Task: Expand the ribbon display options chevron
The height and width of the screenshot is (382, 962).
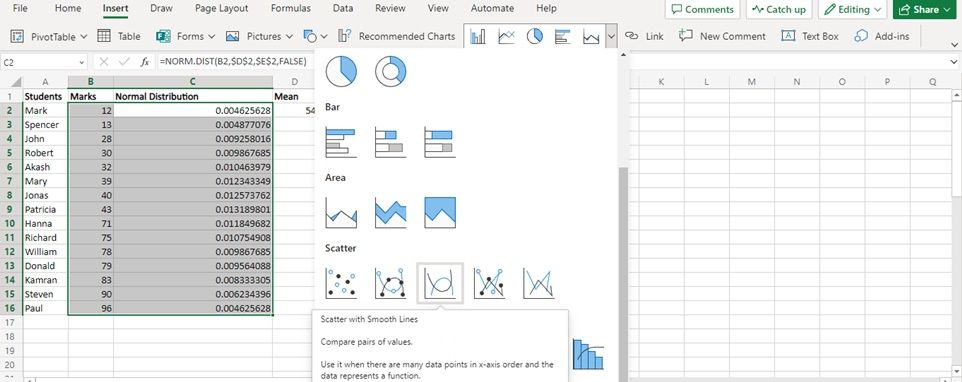Action: coord(953,45)
